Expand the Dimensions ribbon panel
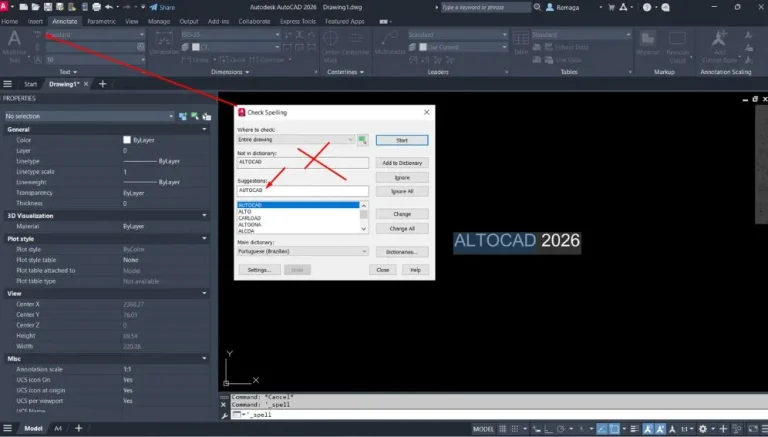 pos(230,72)
